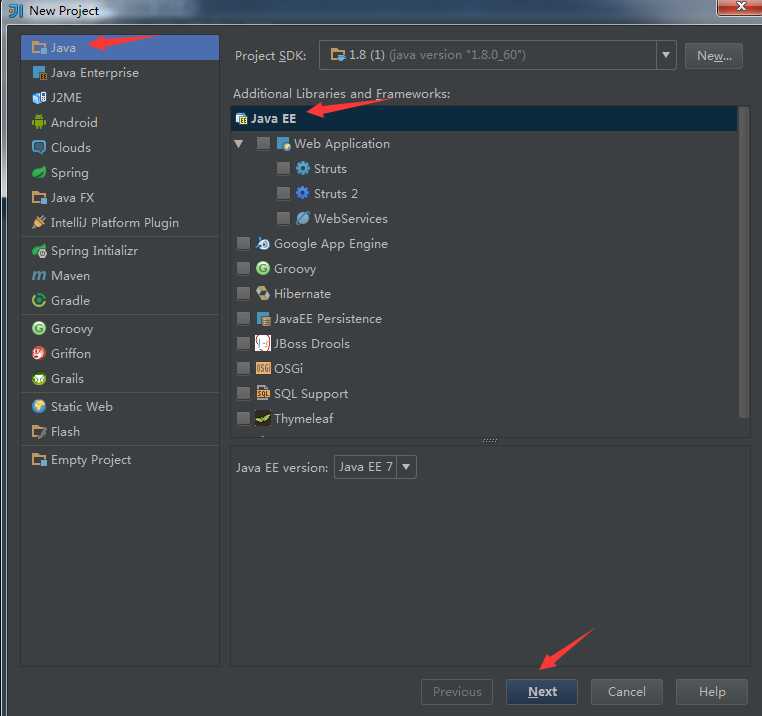Select the Java project type icon
Viewport: 762px width, 716px height.
point(39,48)
